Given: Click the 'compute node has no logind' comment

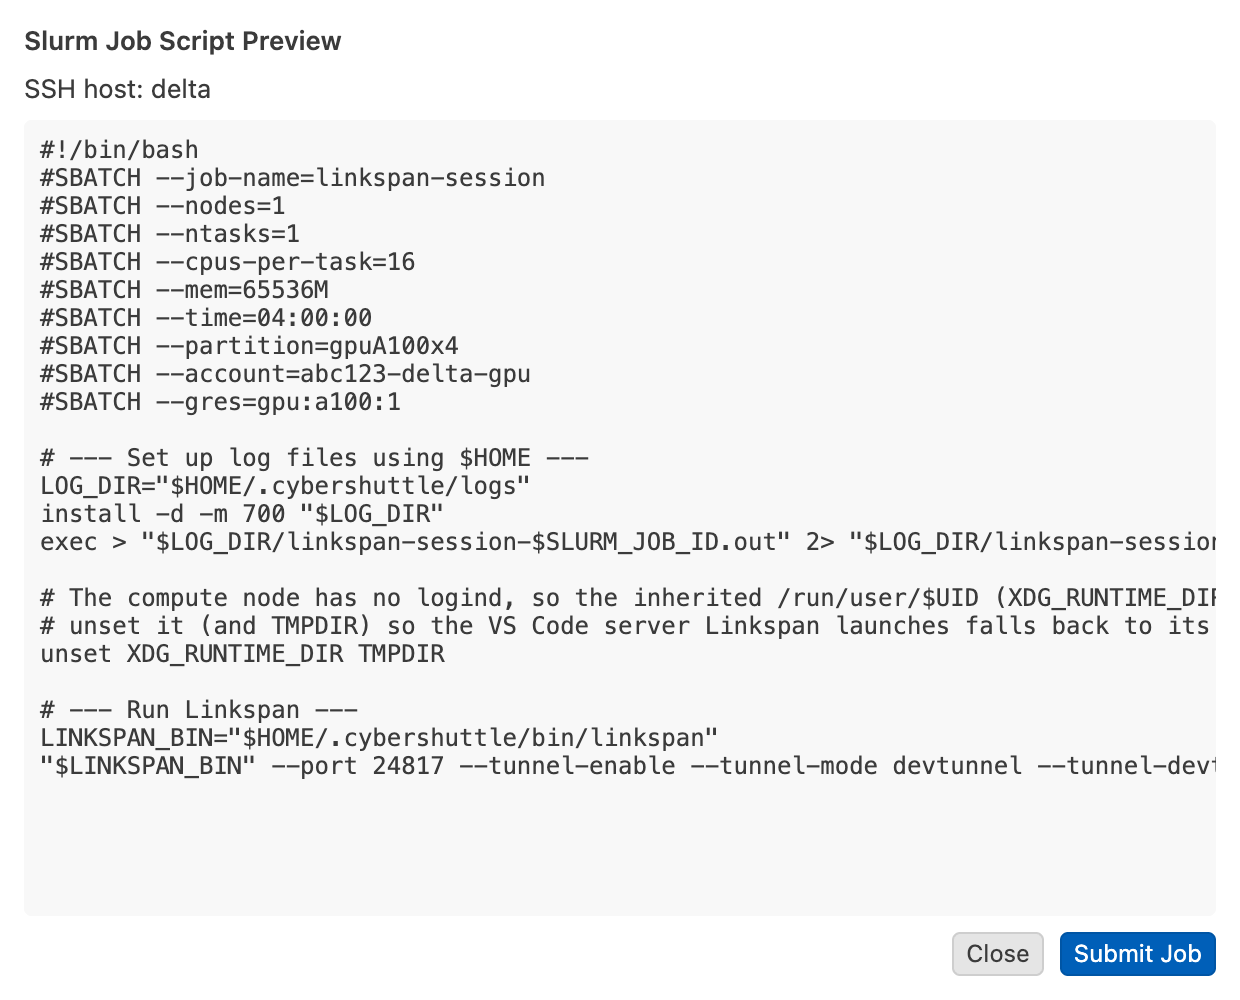Looking at the screenshot, I should coord(628,598).
